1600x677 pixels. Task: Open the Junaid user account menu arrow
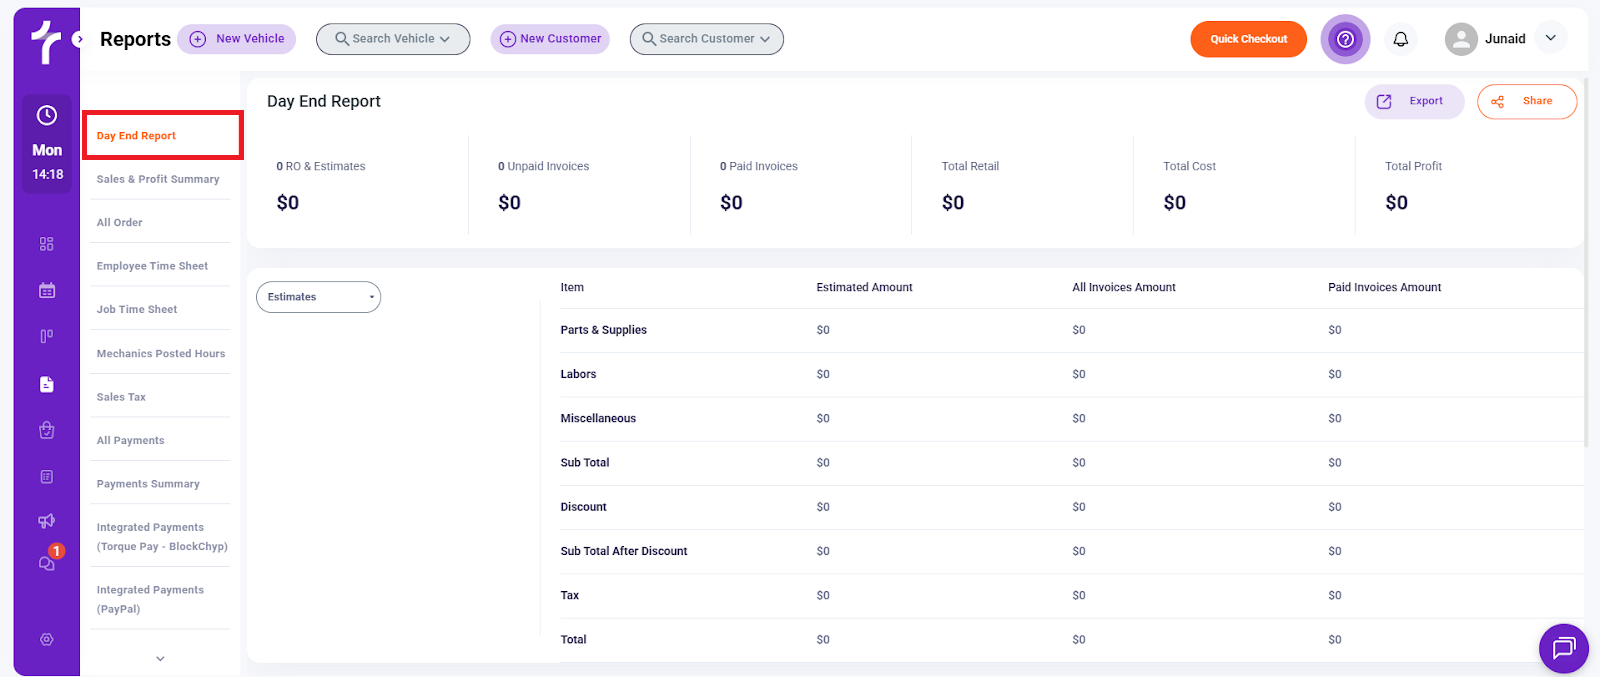(x=1550, y=38)
